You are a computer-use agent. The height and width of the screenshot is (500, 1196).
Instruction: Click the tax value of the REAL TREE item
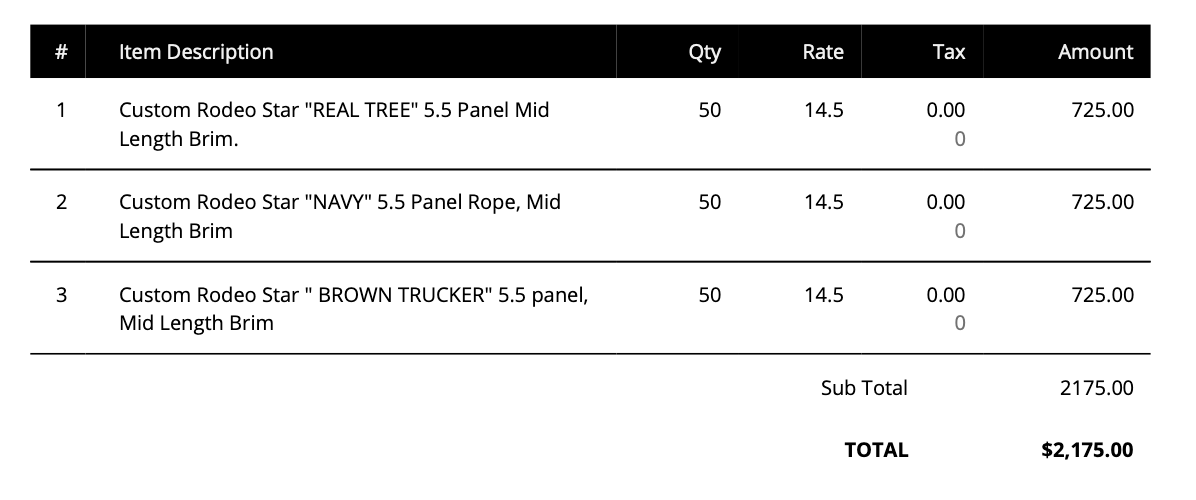tap(945, 110)
